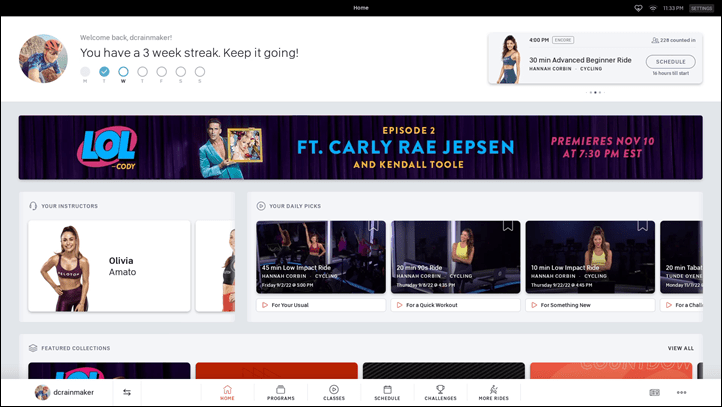
Task: Click the heart rate monitor icon in top bar
Action: tap(638, 8)
